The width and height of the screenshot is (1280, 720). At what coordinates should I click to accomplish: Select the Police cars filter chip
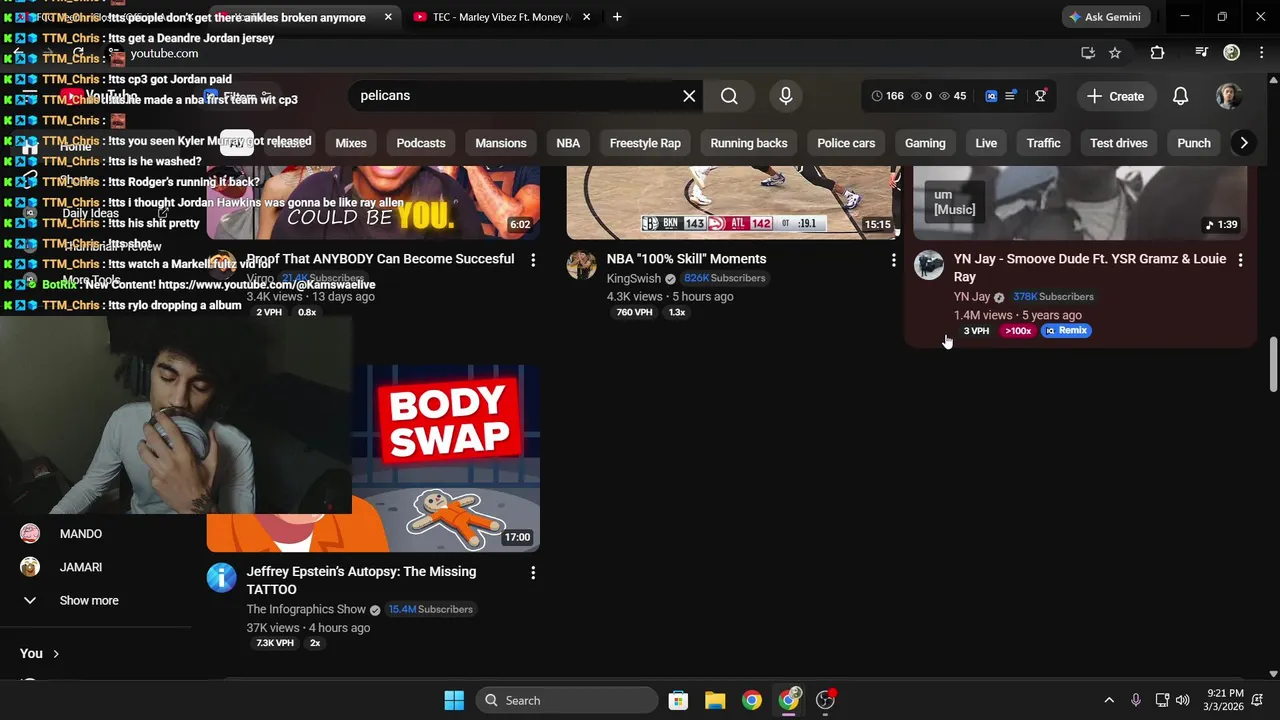point(846,143)
